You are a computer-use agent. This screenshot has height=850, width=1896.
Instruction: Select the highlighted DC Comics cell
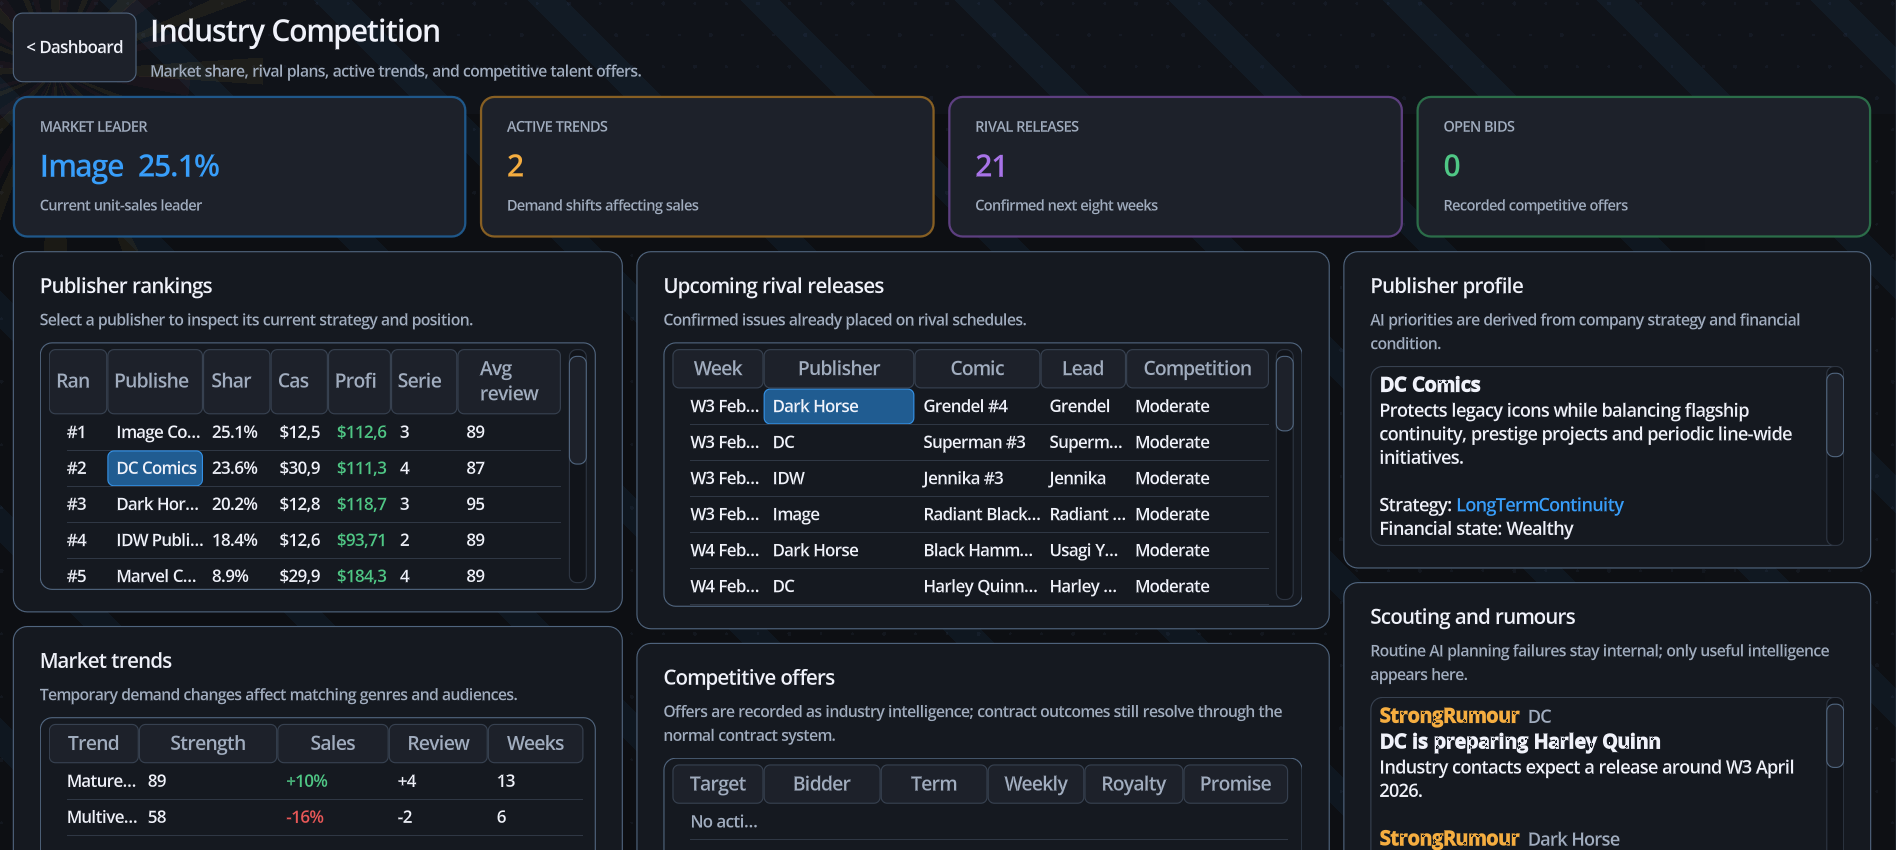point(155,468)
